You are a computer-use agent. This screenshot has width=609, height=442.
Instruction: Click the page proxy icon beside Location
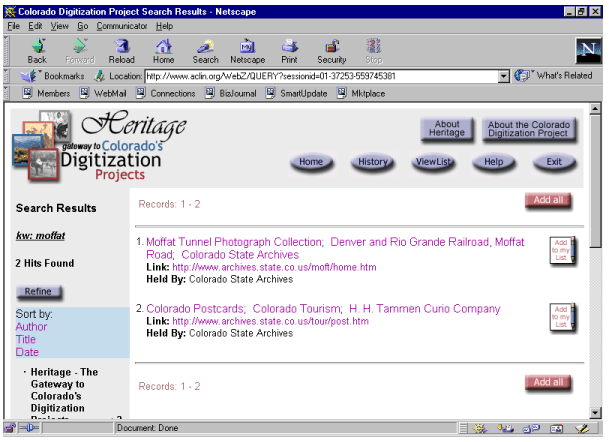coord(99,76)
